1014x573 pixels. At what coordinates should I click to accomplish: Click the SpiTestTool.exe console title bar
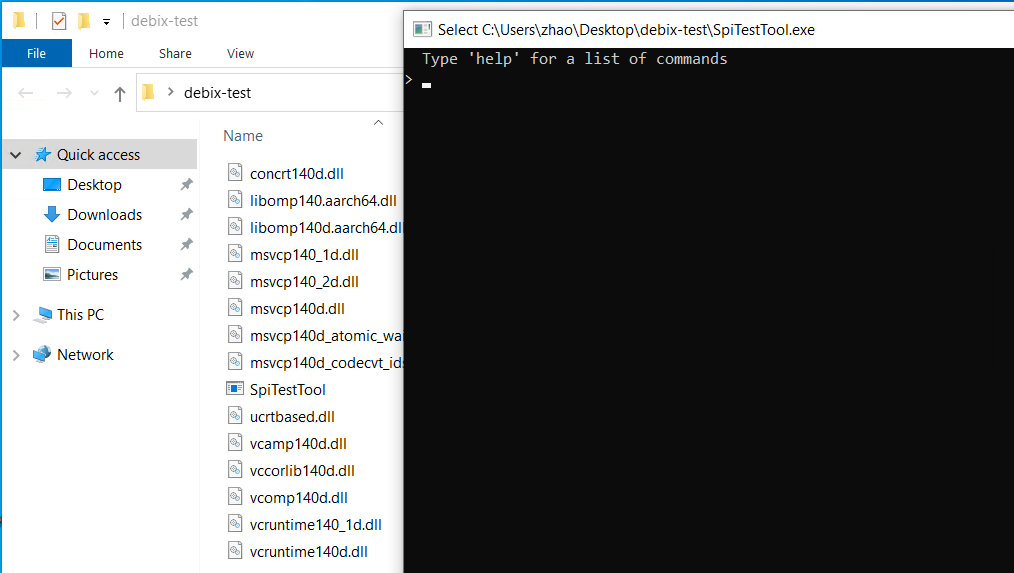coord(708,29)
